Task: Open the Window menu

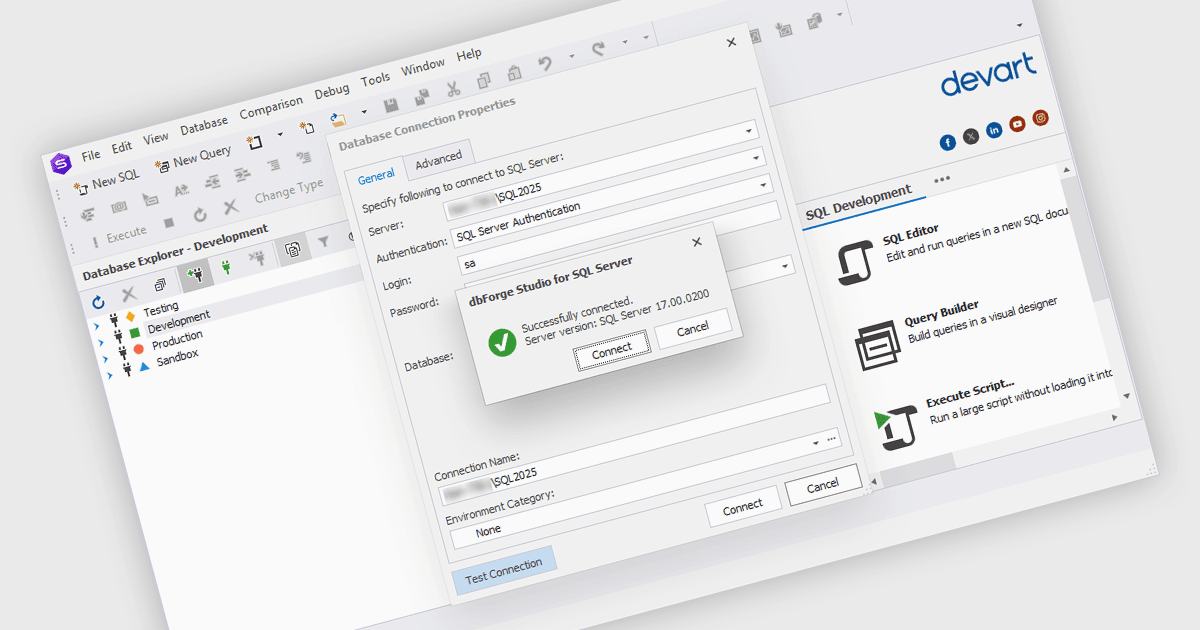Action: click(422, 67)
